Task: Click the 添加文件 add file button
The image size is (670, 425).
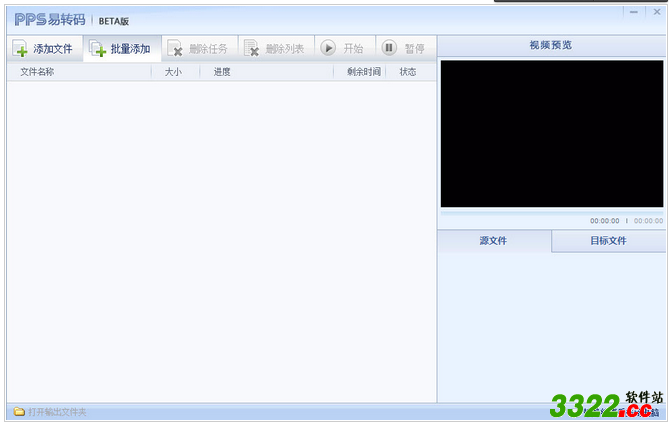Action: pyautogui.click(x=44, y=49)
